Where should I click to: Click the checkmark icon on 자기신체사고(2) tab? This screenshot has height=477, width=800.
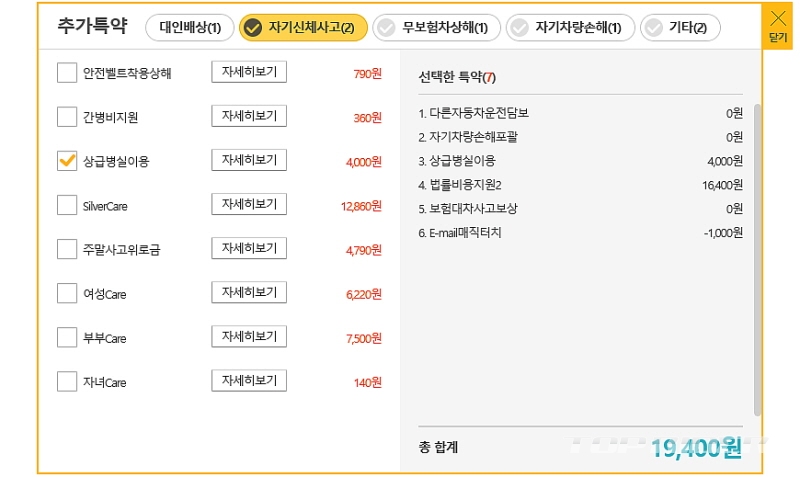tap(253, 28)
